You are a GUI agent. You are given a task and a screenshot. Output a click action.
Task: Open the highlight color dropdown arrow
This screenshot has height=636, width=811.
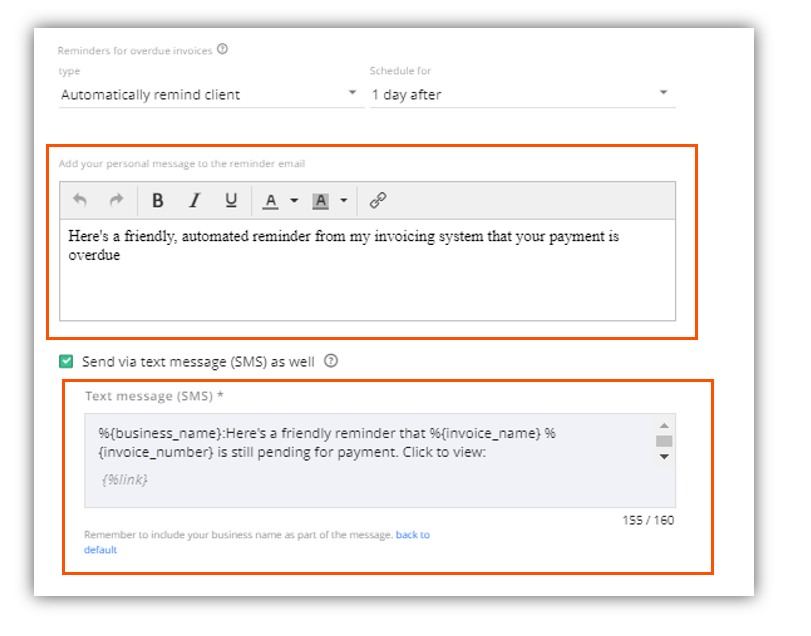coord(343,201)
